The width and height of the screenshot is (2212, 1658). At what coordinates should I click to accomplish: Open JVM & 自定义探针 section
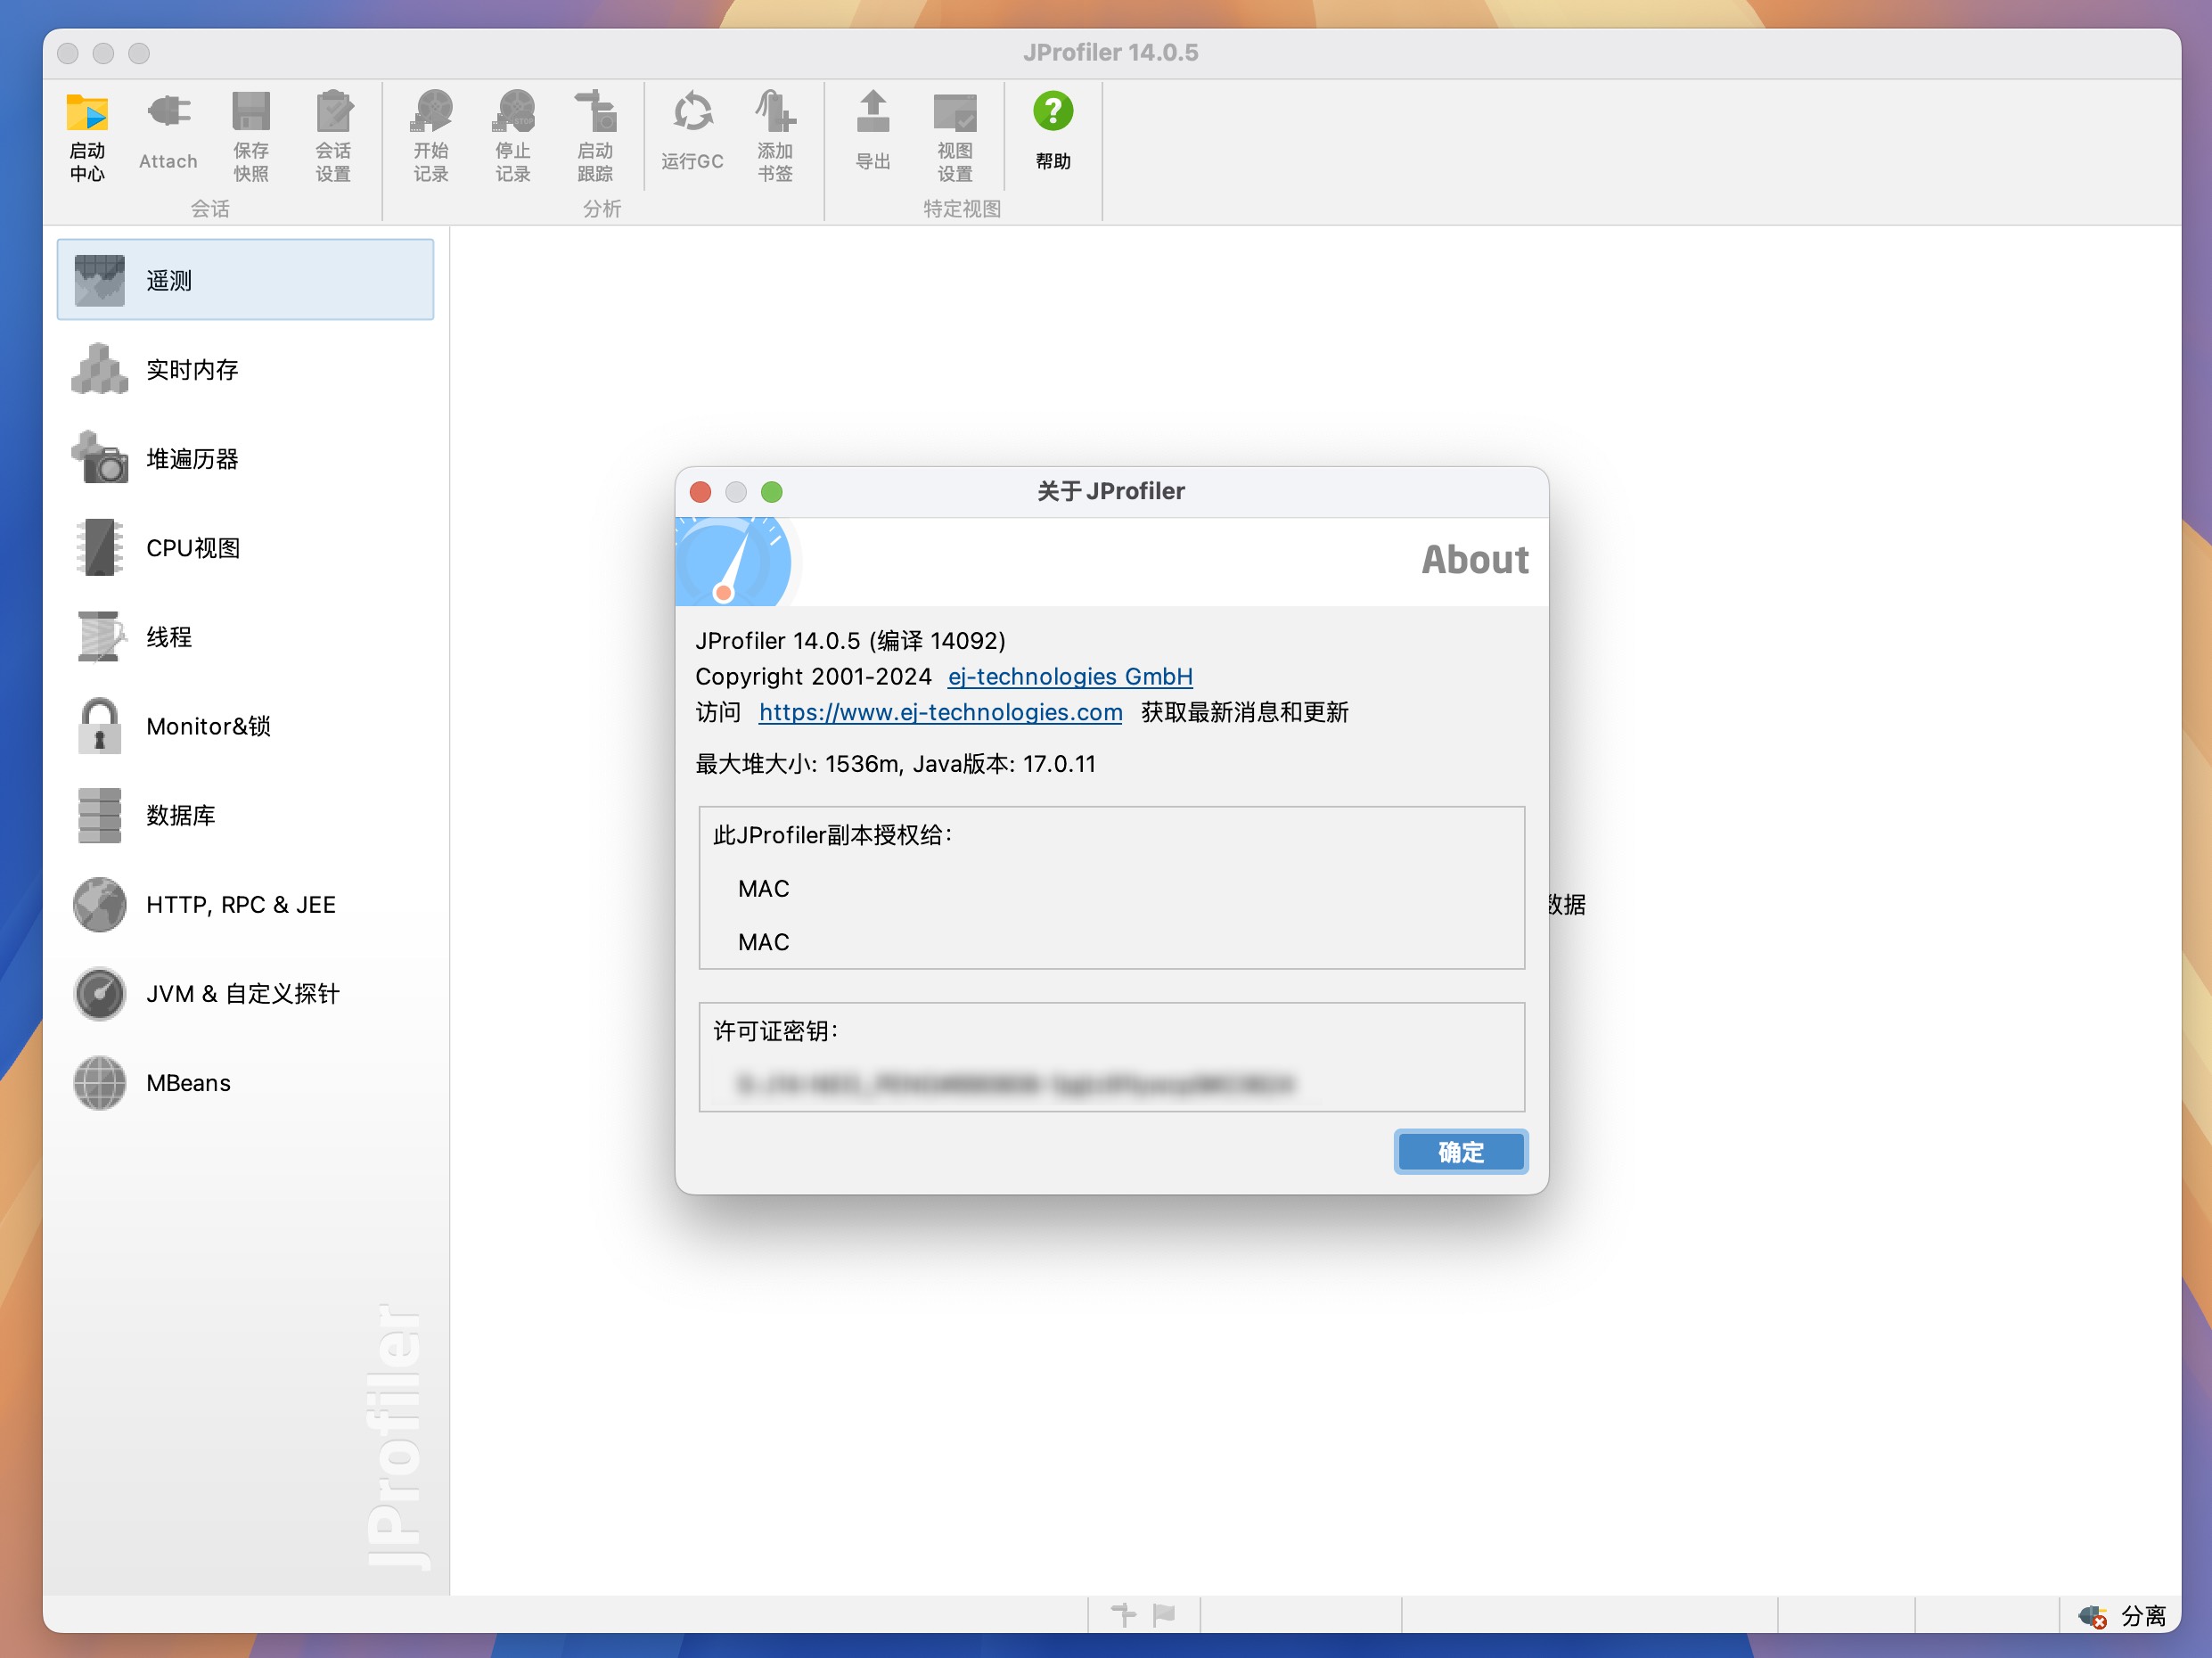click(x=245, y=993)
